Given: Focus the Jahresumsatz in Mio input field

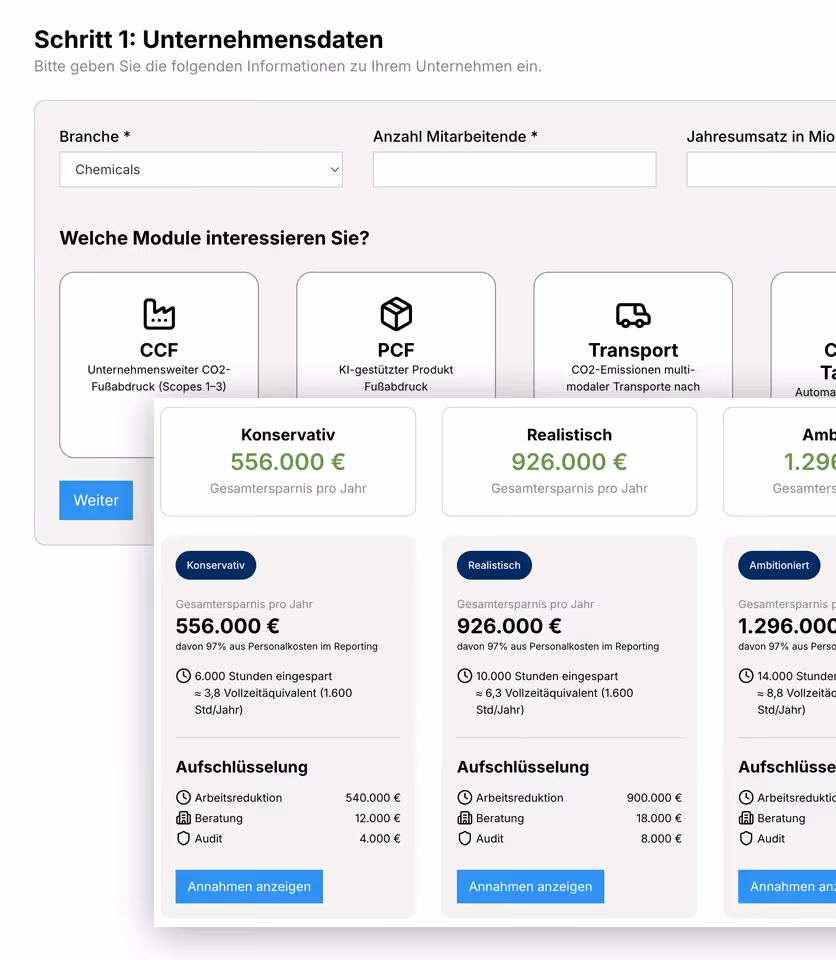Looking at the screenshot, I should pos(761,170).
